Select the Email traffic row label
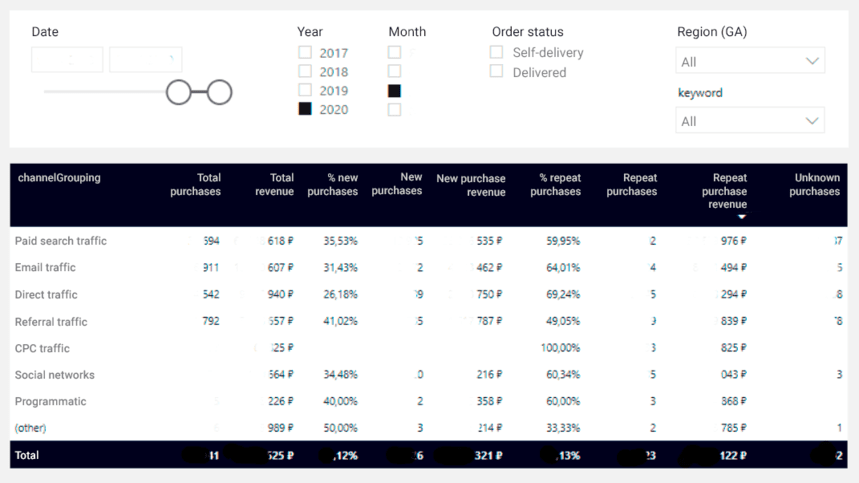The image size is (859, 483). (45, 268)
